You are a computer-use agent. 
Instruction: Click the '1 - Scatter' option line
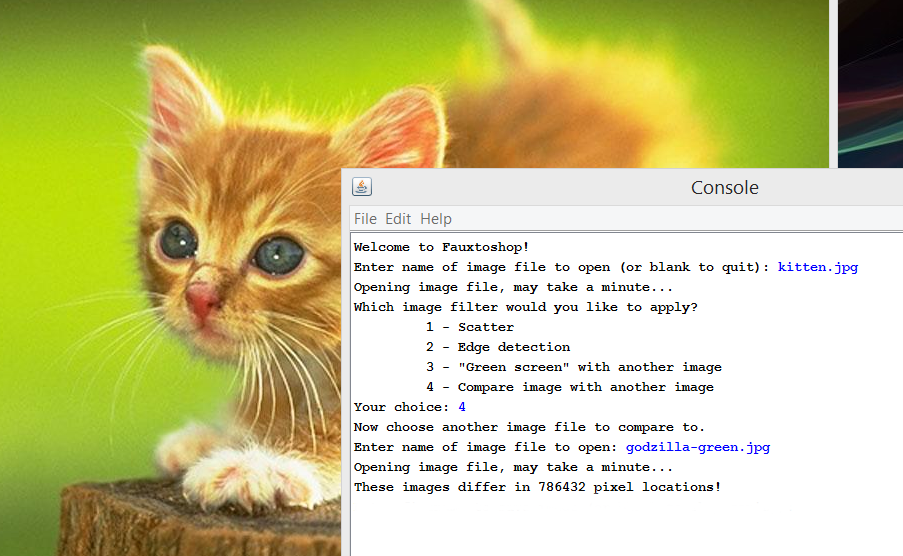(470, 327)
